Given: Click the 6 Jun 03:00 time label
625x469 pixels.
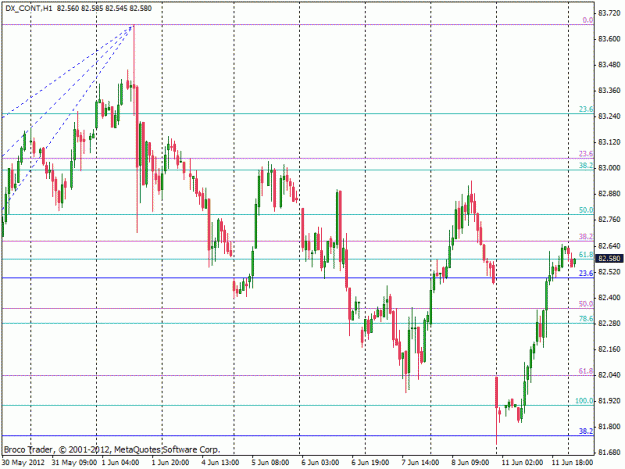Looking at the screenshot, I should (x=320, y=462).
